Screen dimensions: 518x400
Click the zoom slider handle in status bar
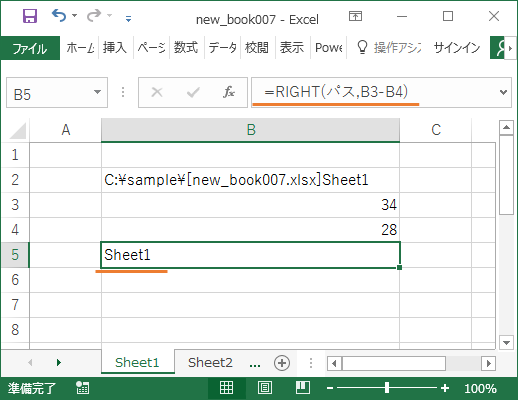[x=387, y=388]
